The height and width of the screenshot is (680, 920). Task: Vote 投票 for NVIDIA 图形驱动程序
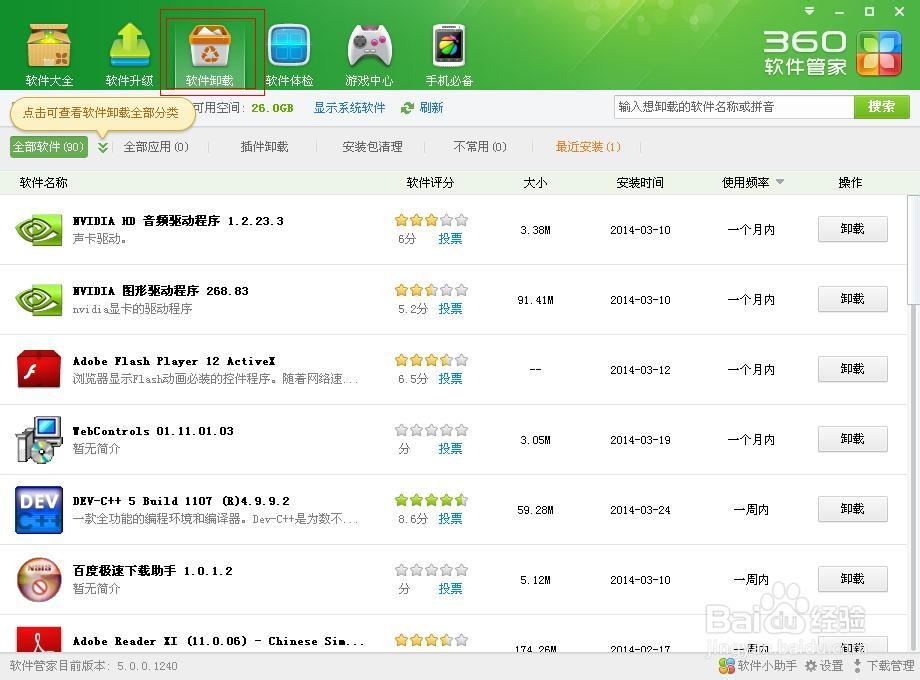tap(450, 309)
